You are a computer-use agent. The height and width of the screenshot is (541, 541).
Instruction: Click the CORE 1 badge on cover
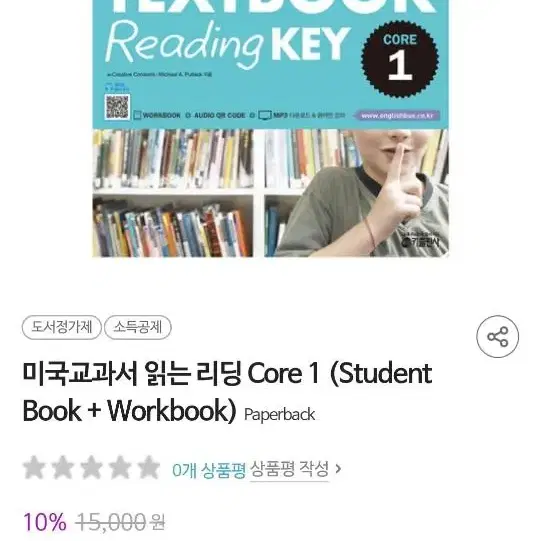pos(400,59)
